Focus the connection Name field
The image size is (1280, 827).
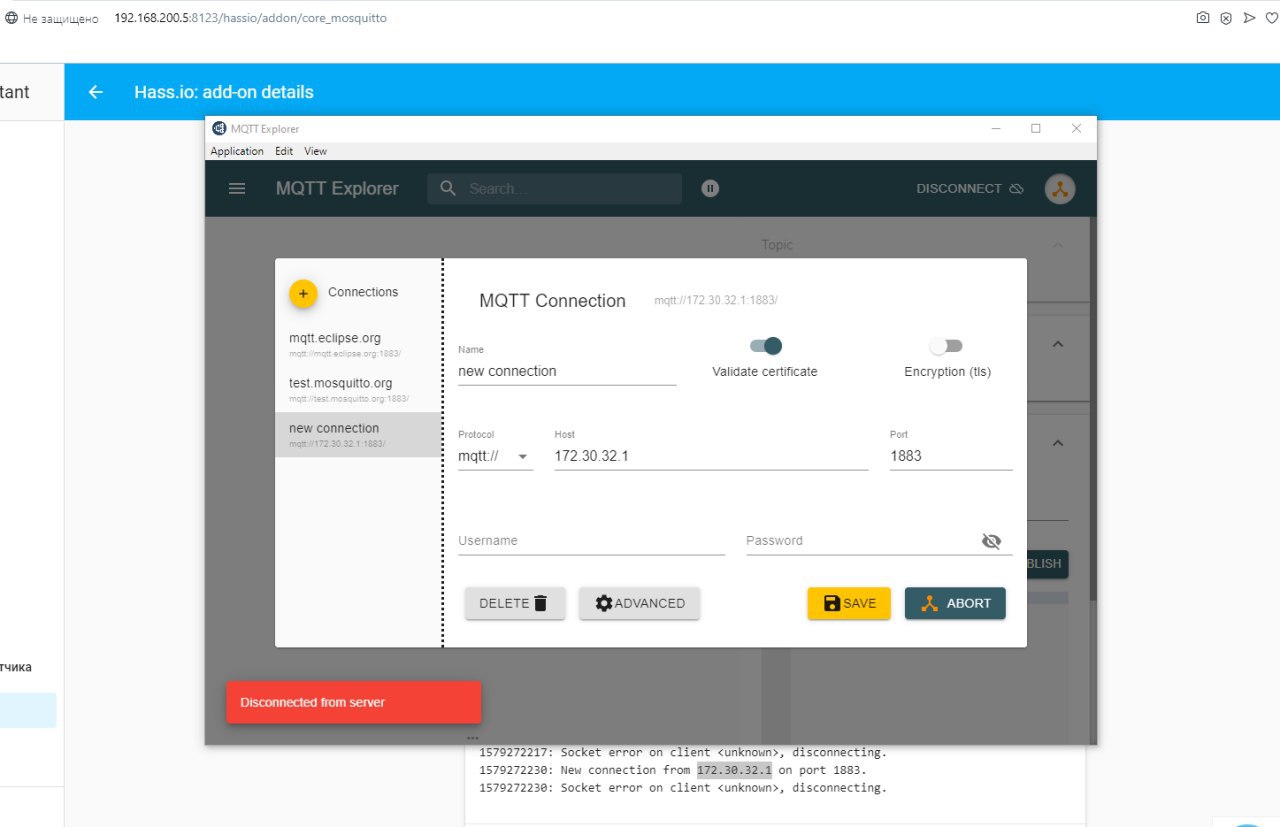[567, 371]
